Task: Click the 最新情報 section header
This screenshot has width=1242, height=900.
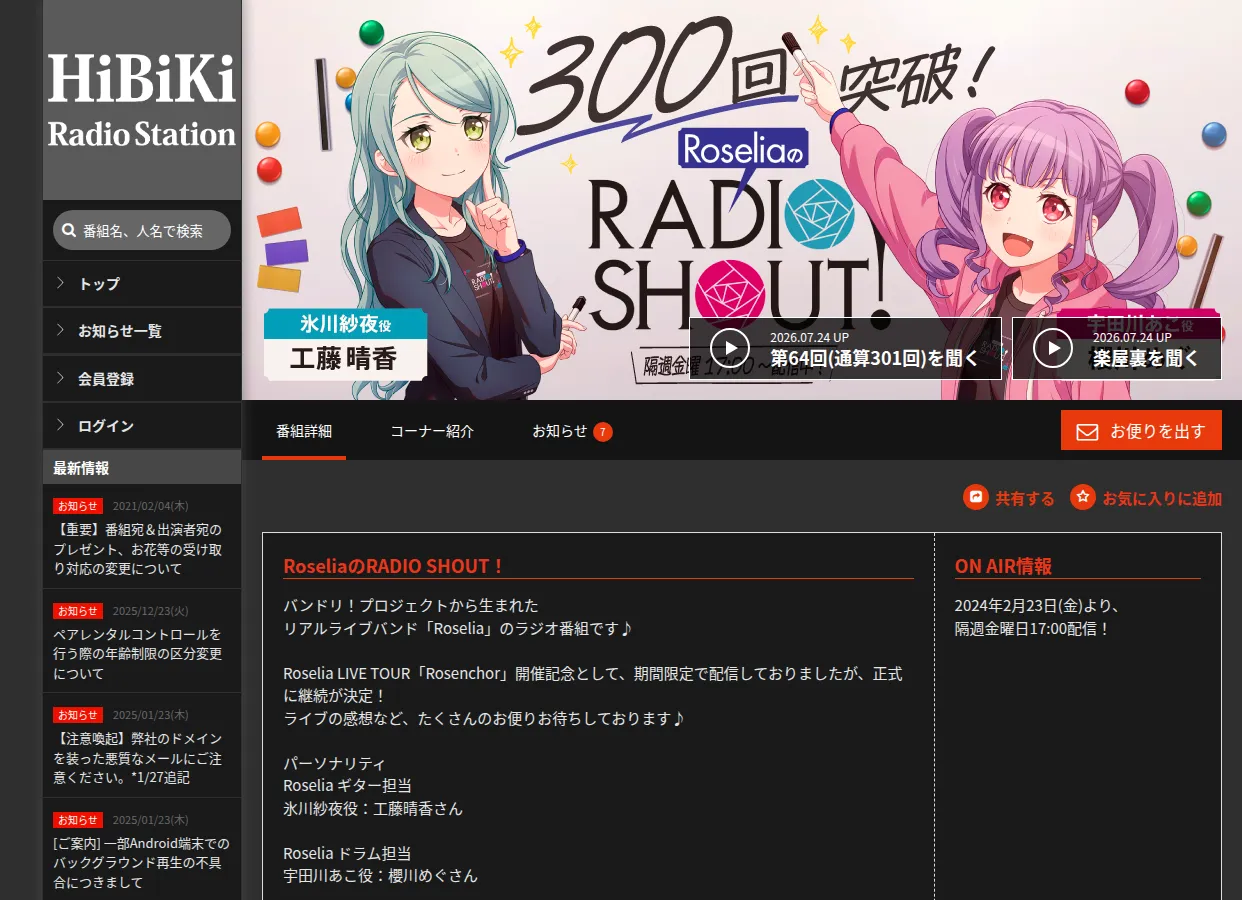Action: [x=141, y=467]
